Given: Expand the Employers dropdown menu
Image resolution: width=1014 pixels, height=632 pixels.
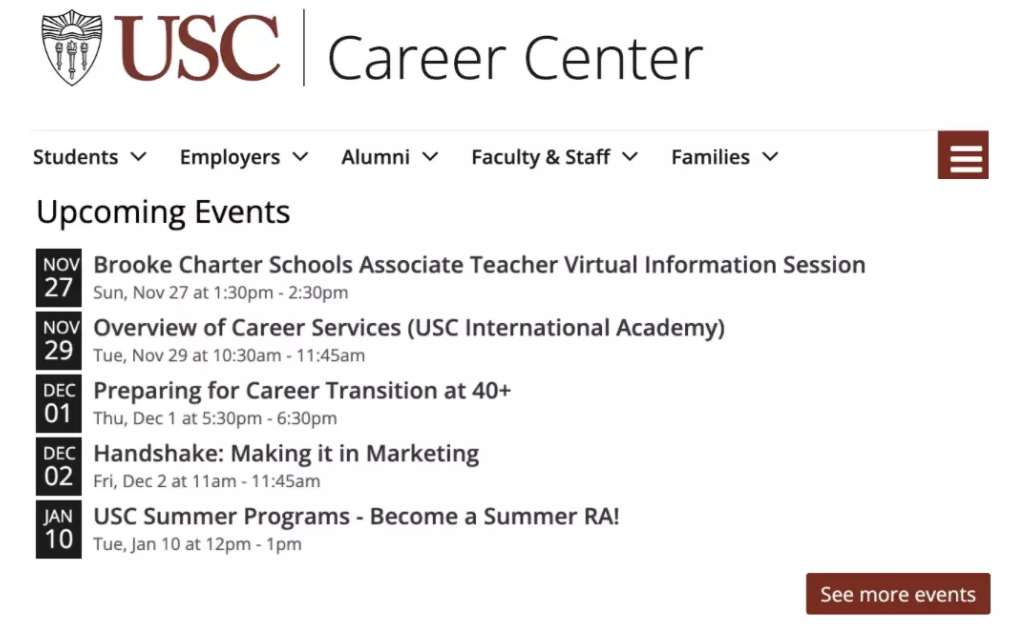Looking at the screenshot, I should 244,157.
